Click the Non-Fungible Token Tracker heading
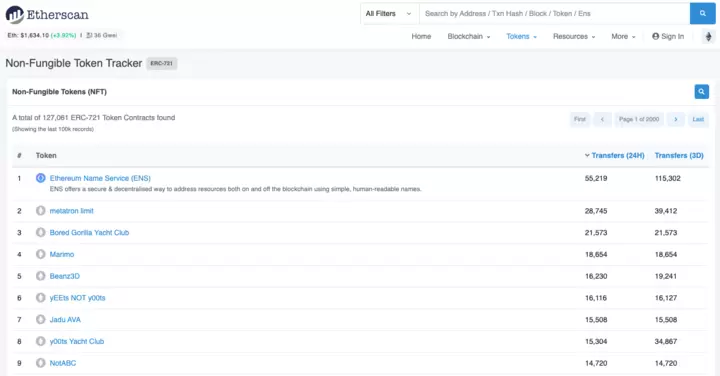Image resolution: width=720 pixels, height=376 pixels. (x=73, y=63)
